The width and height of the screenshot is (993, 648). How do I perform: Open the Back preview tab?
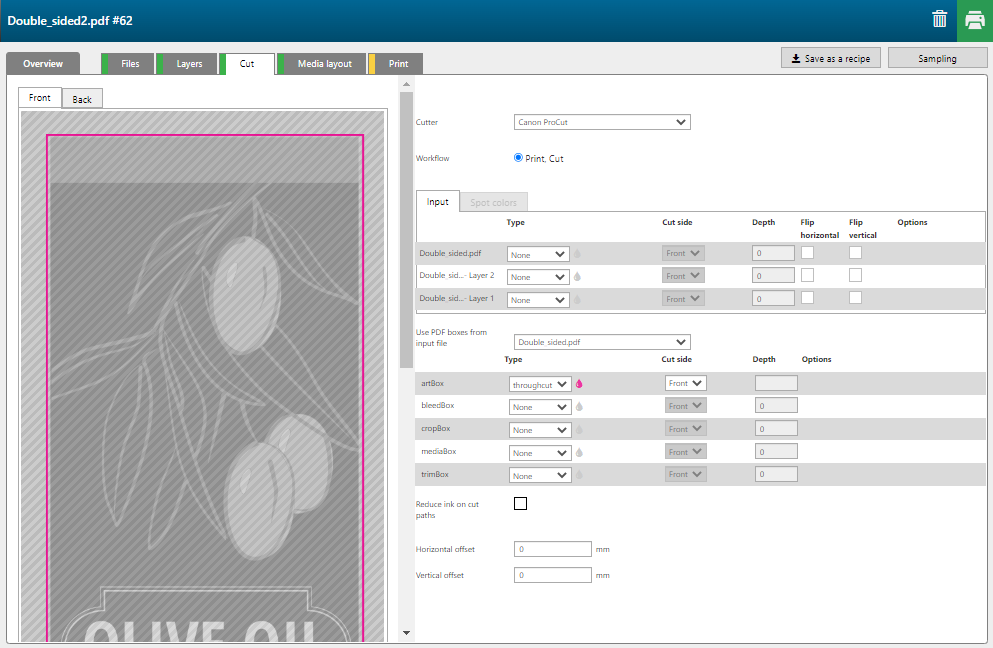coord(82,99)
